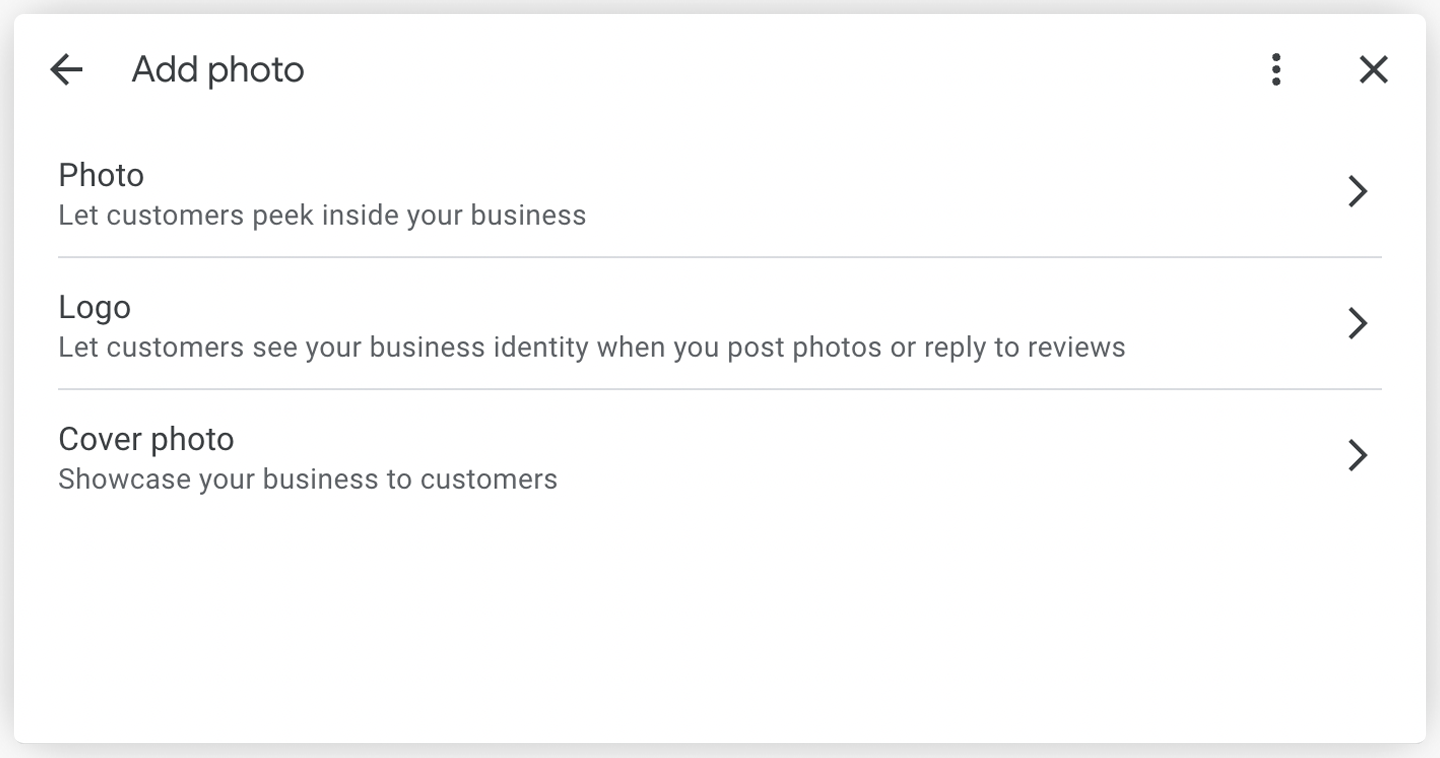Screen dimensions: 1440x758
Task: Click the back arrow icon
Action: 66,70
